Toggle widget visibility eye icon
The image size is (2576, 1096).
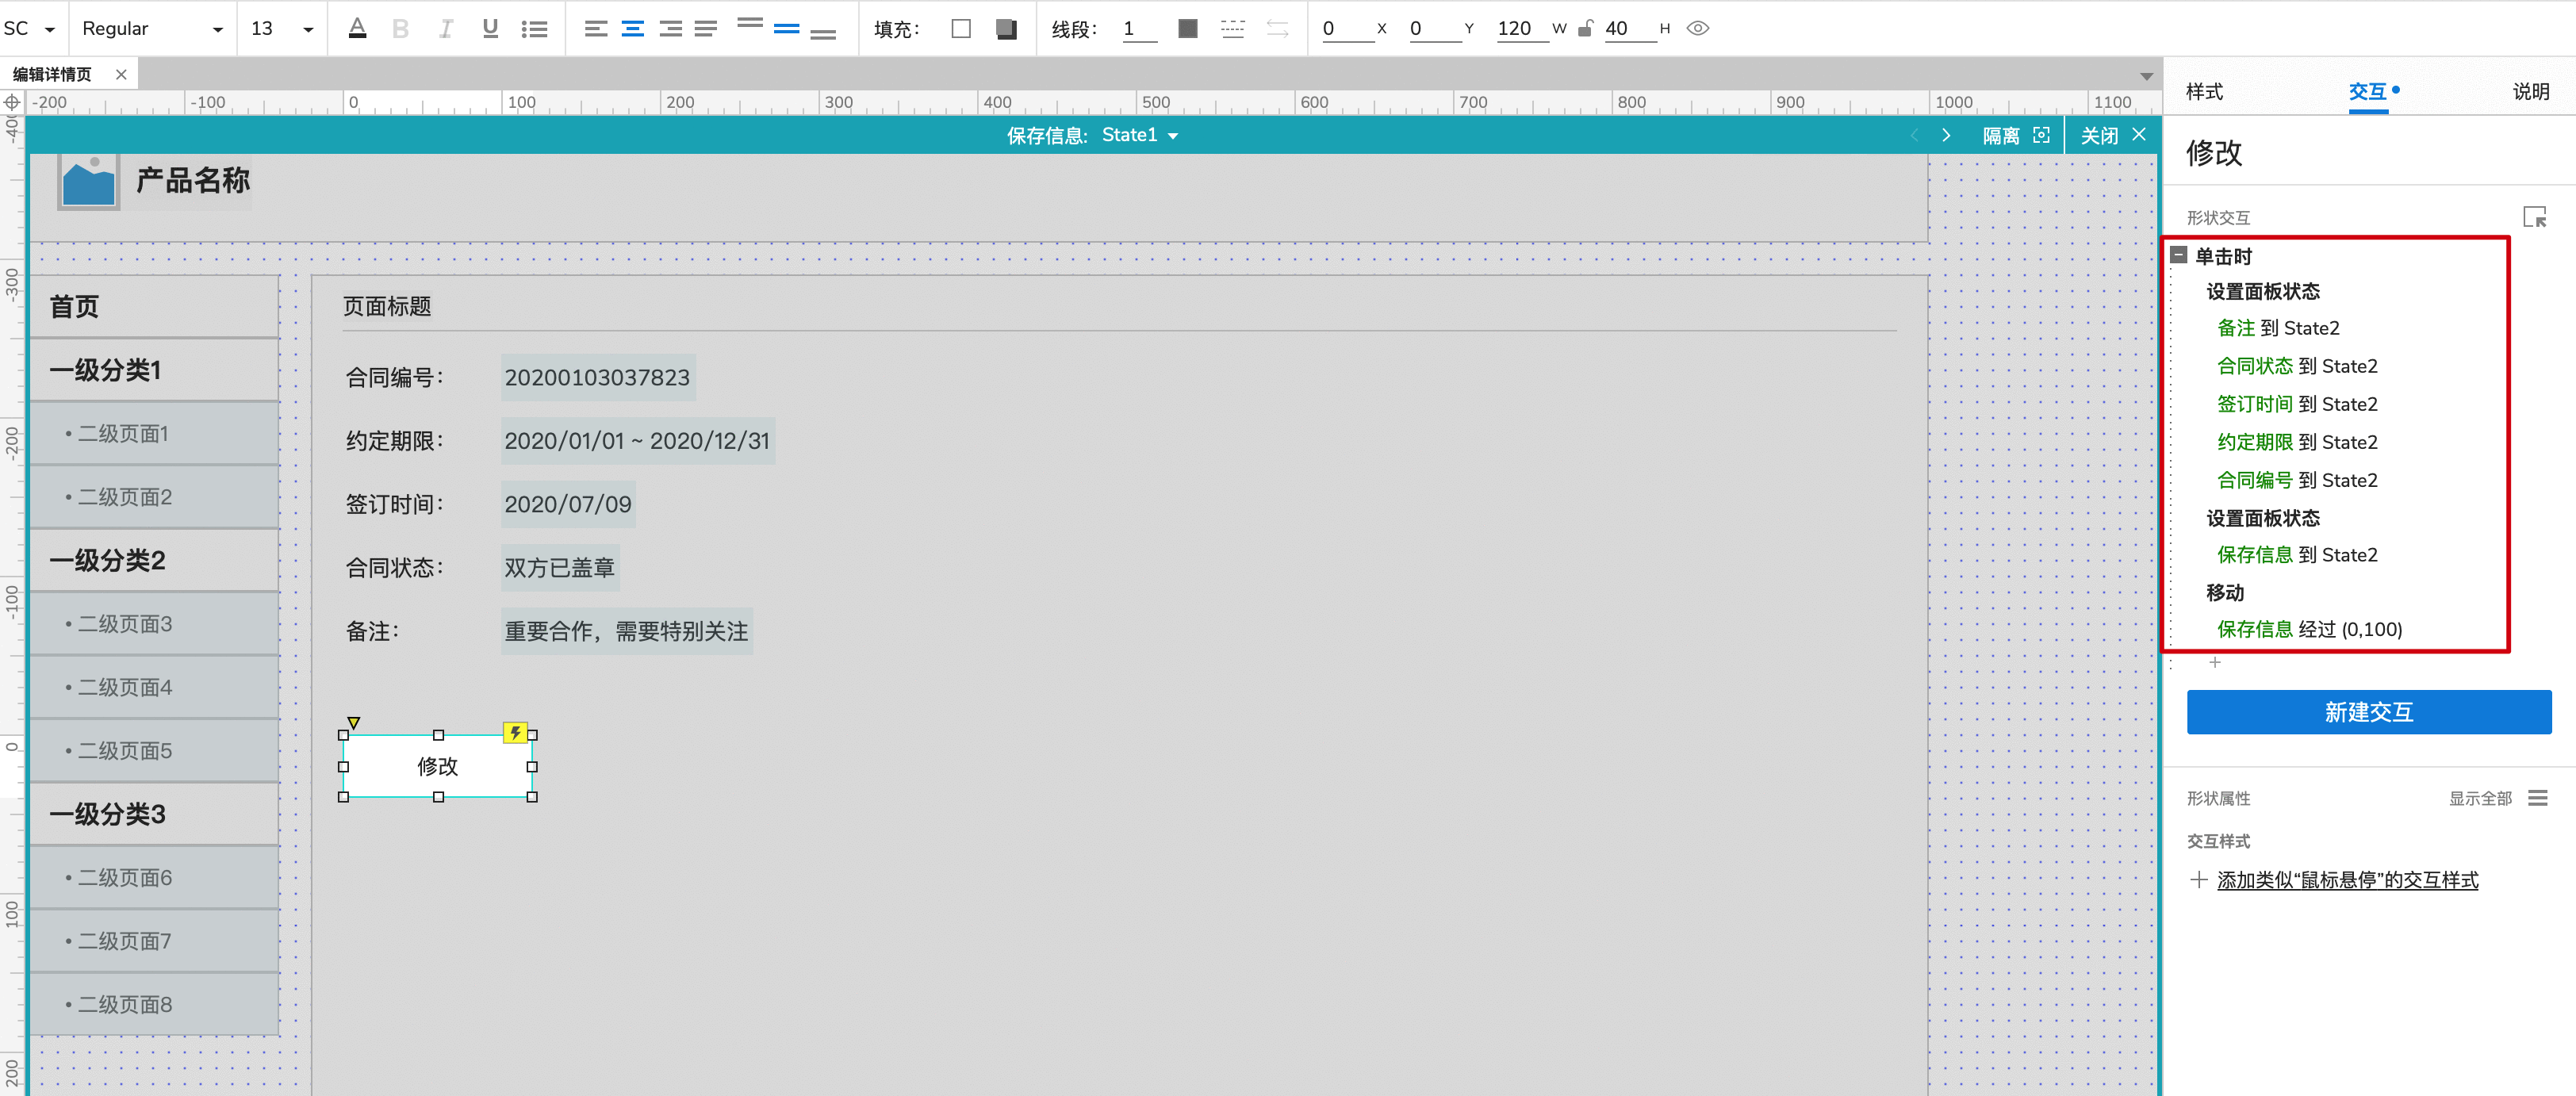click(1698, 29)
